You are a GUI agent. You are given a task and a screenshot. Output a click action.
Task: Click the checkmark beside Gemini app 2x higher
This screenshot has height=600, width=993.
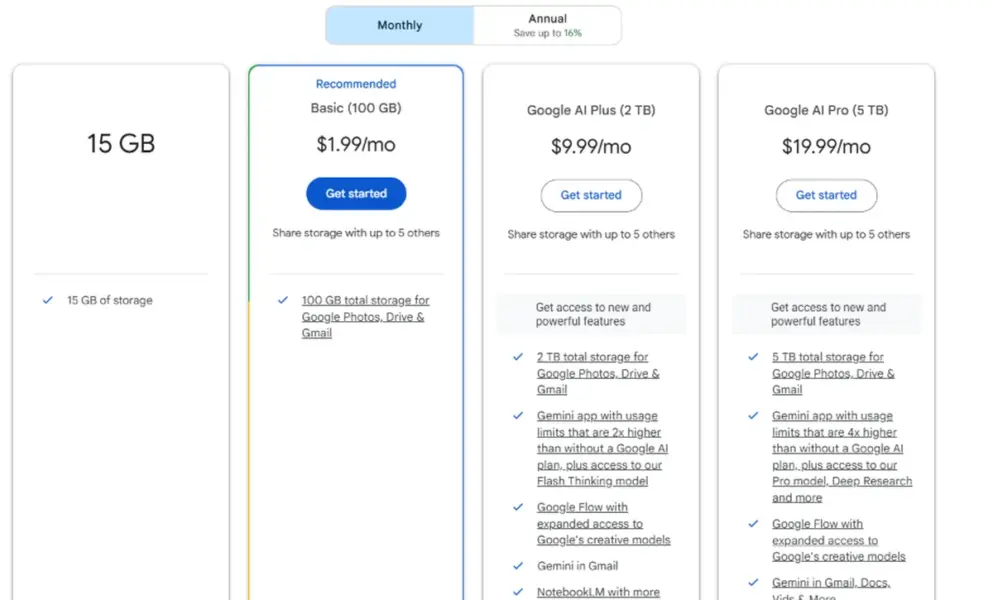point(518,416)
